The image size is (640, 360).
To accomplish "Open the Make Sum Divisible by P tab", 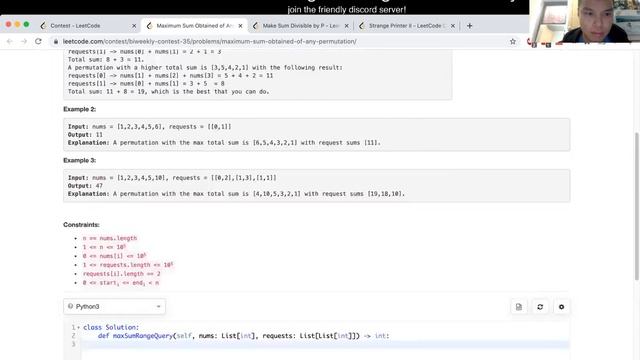I will click(300, 26).
